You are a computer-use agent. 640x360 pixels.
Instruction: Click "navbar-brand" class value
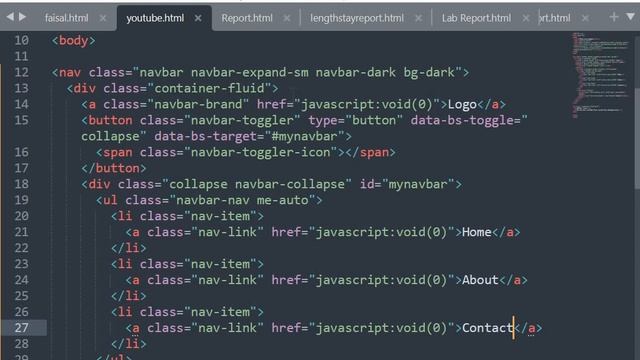pyautogui.click(x=198, y=104)
